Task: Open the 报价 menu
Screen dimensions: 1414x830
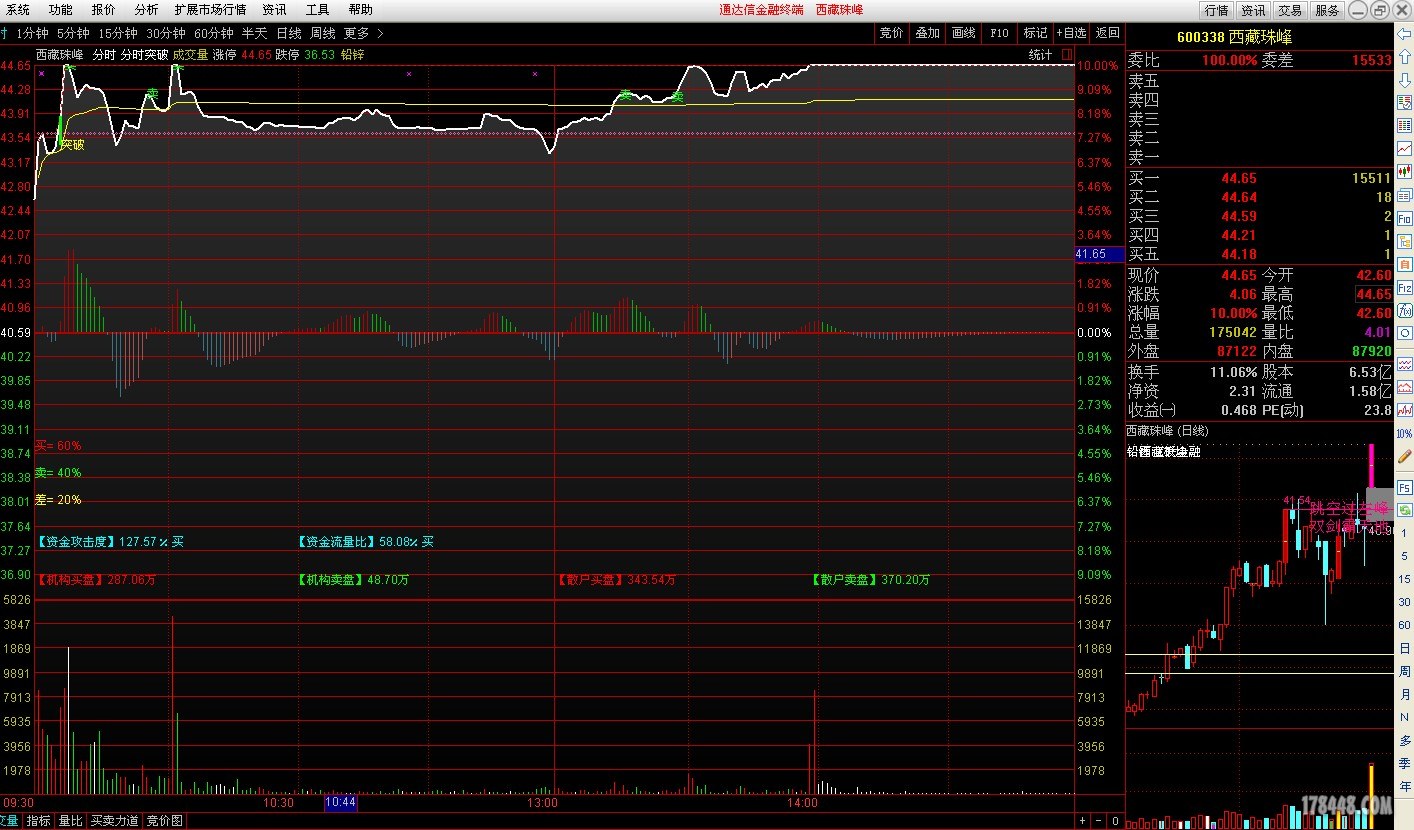Action: point(103,9)
